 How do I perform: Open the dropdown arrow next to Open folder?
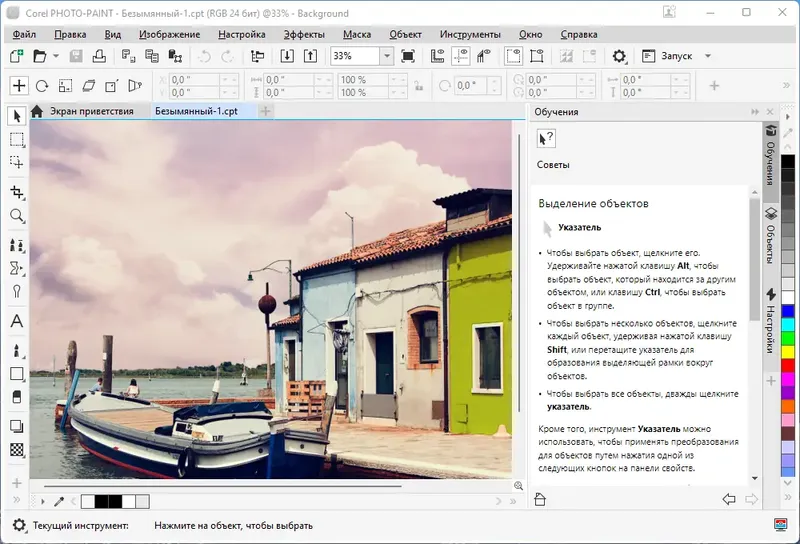[56, 56]
